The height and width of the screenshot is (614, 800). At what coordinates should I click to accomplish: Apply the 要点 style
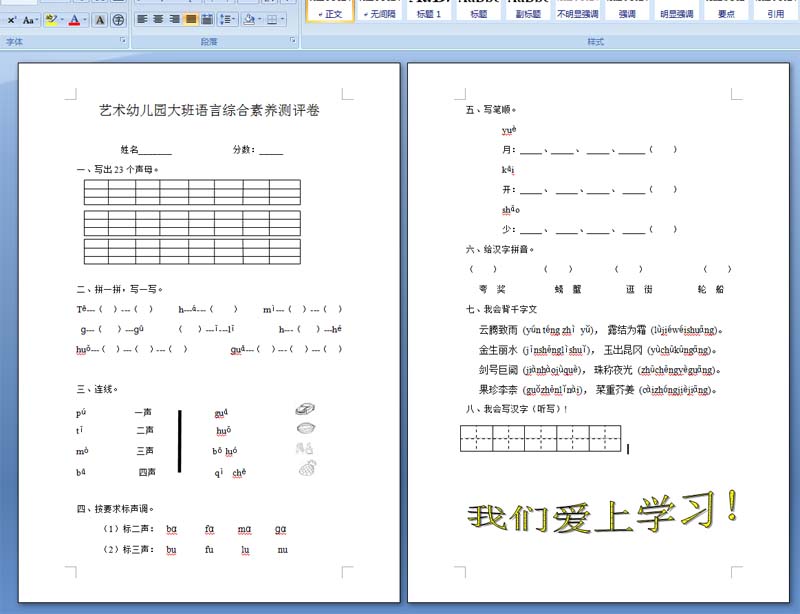click(x=726, y=11)
